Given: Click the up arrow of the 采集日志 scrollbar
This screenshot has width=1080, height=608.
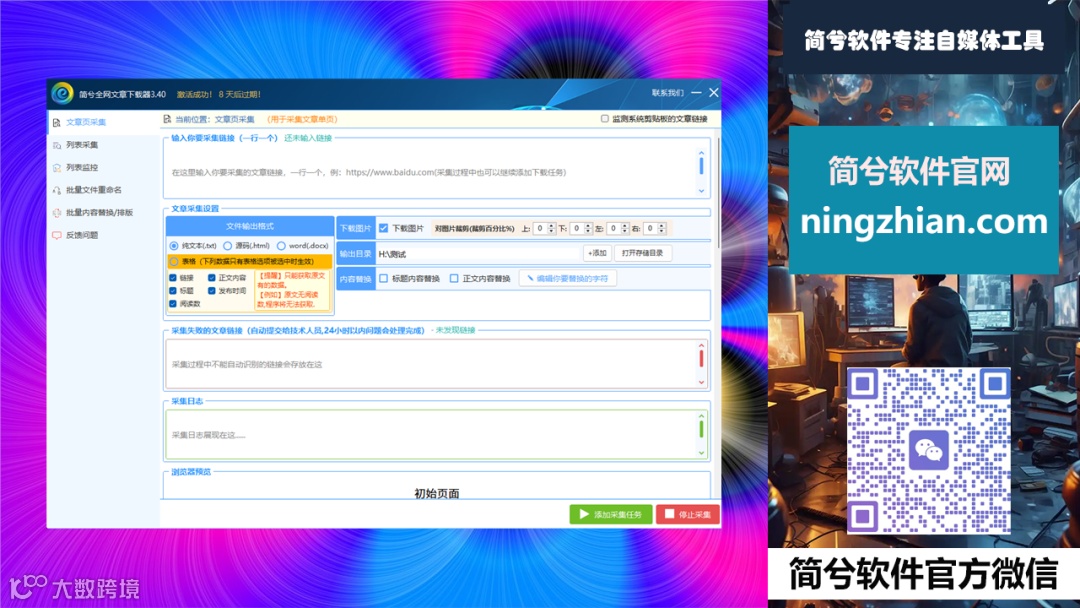Looking at the screenshot, I should tap(701, 416).
